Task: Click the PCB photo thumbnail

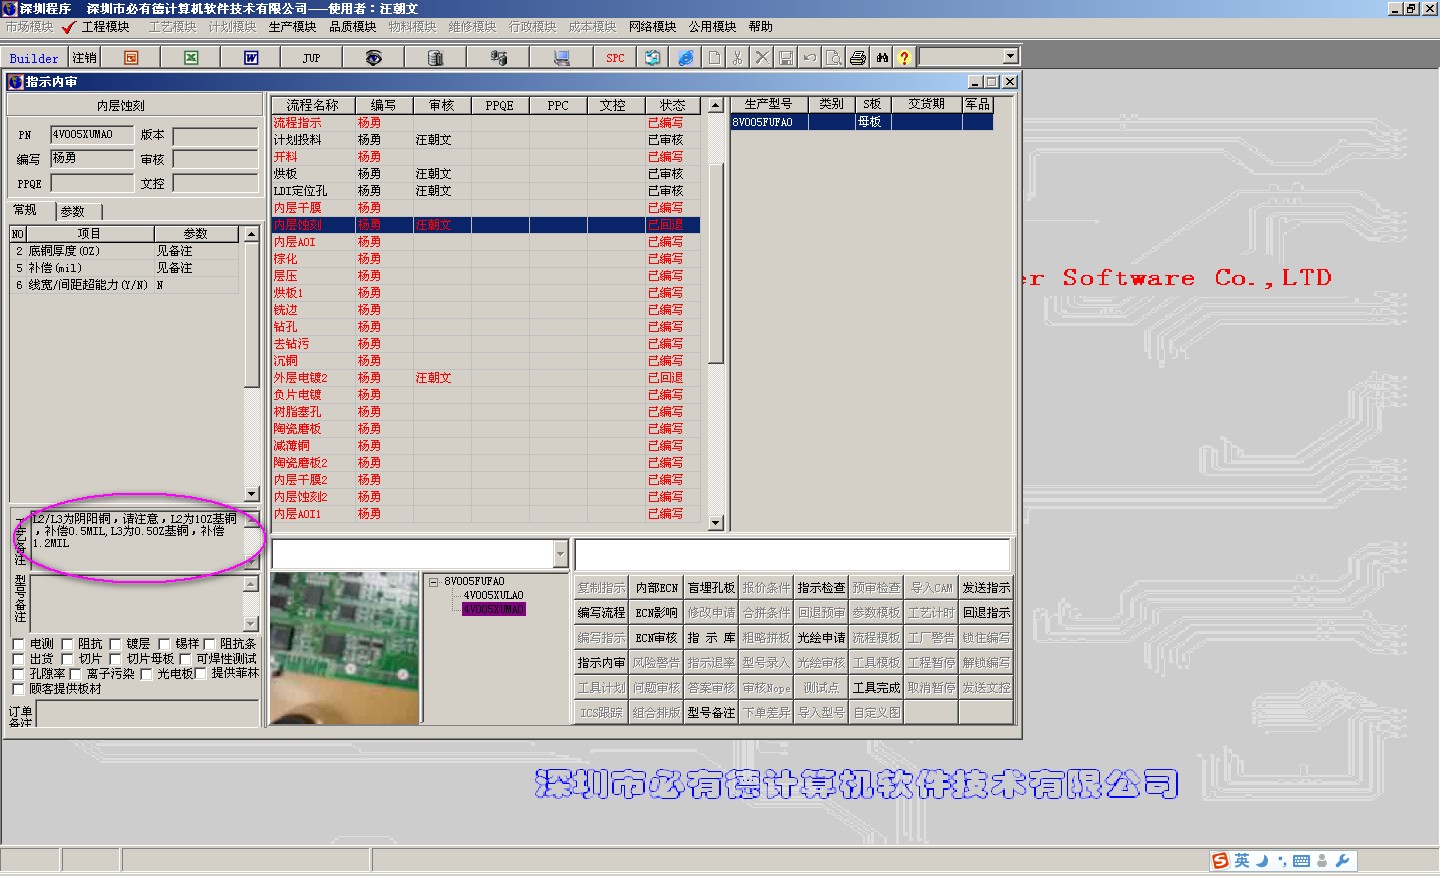Action: tap(345, 648)
